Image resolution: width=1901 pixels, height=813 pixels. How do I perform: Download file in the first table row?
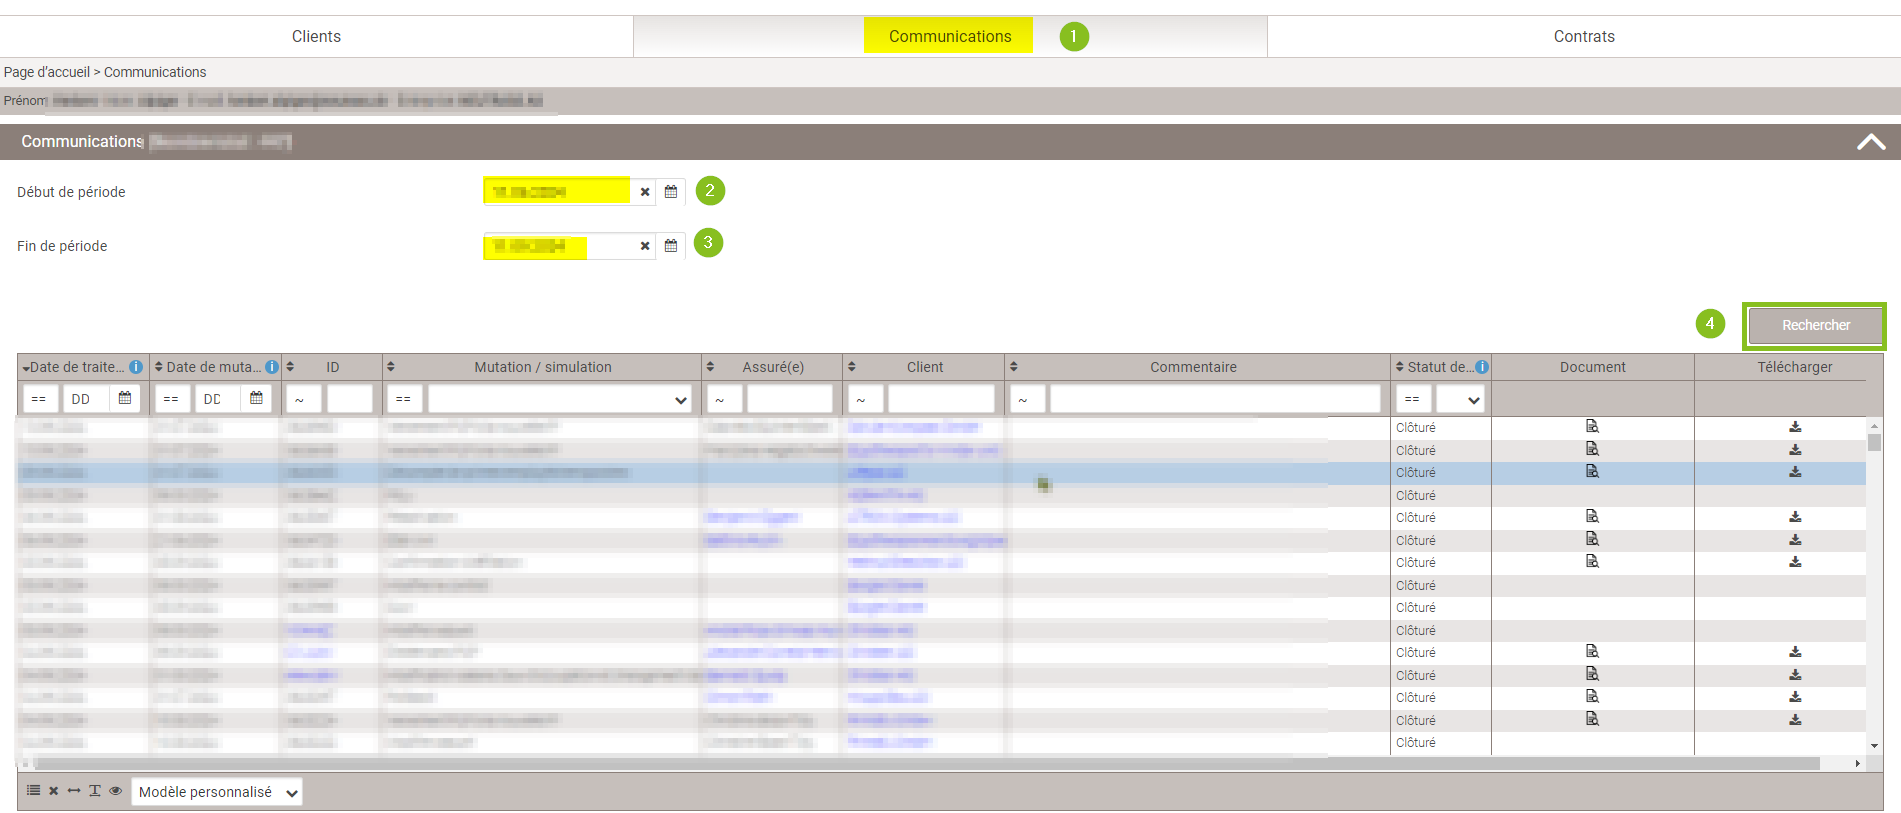coord(1795,427)
